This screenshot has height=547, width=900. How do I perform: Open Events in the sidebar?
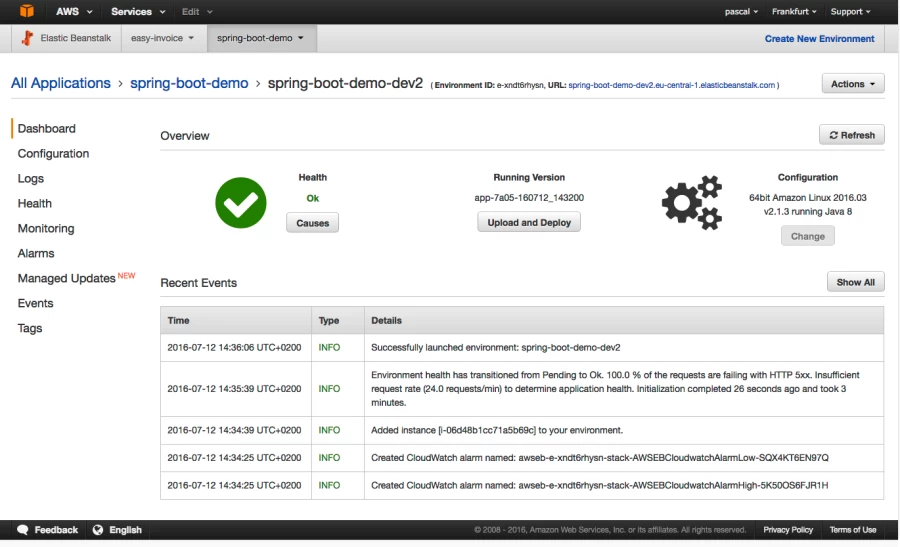[35, 303]
